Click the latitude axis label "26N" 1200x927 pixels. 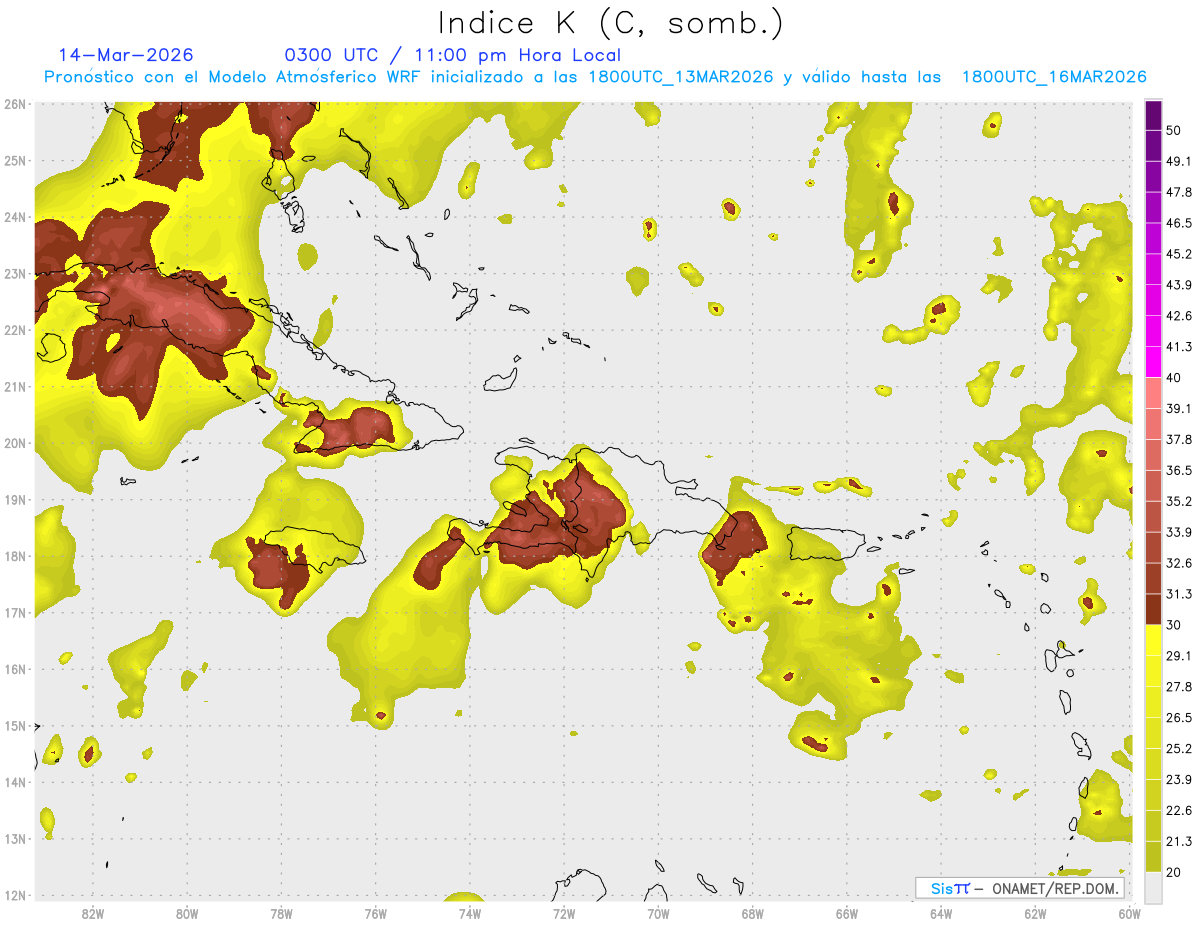point(15,104)
